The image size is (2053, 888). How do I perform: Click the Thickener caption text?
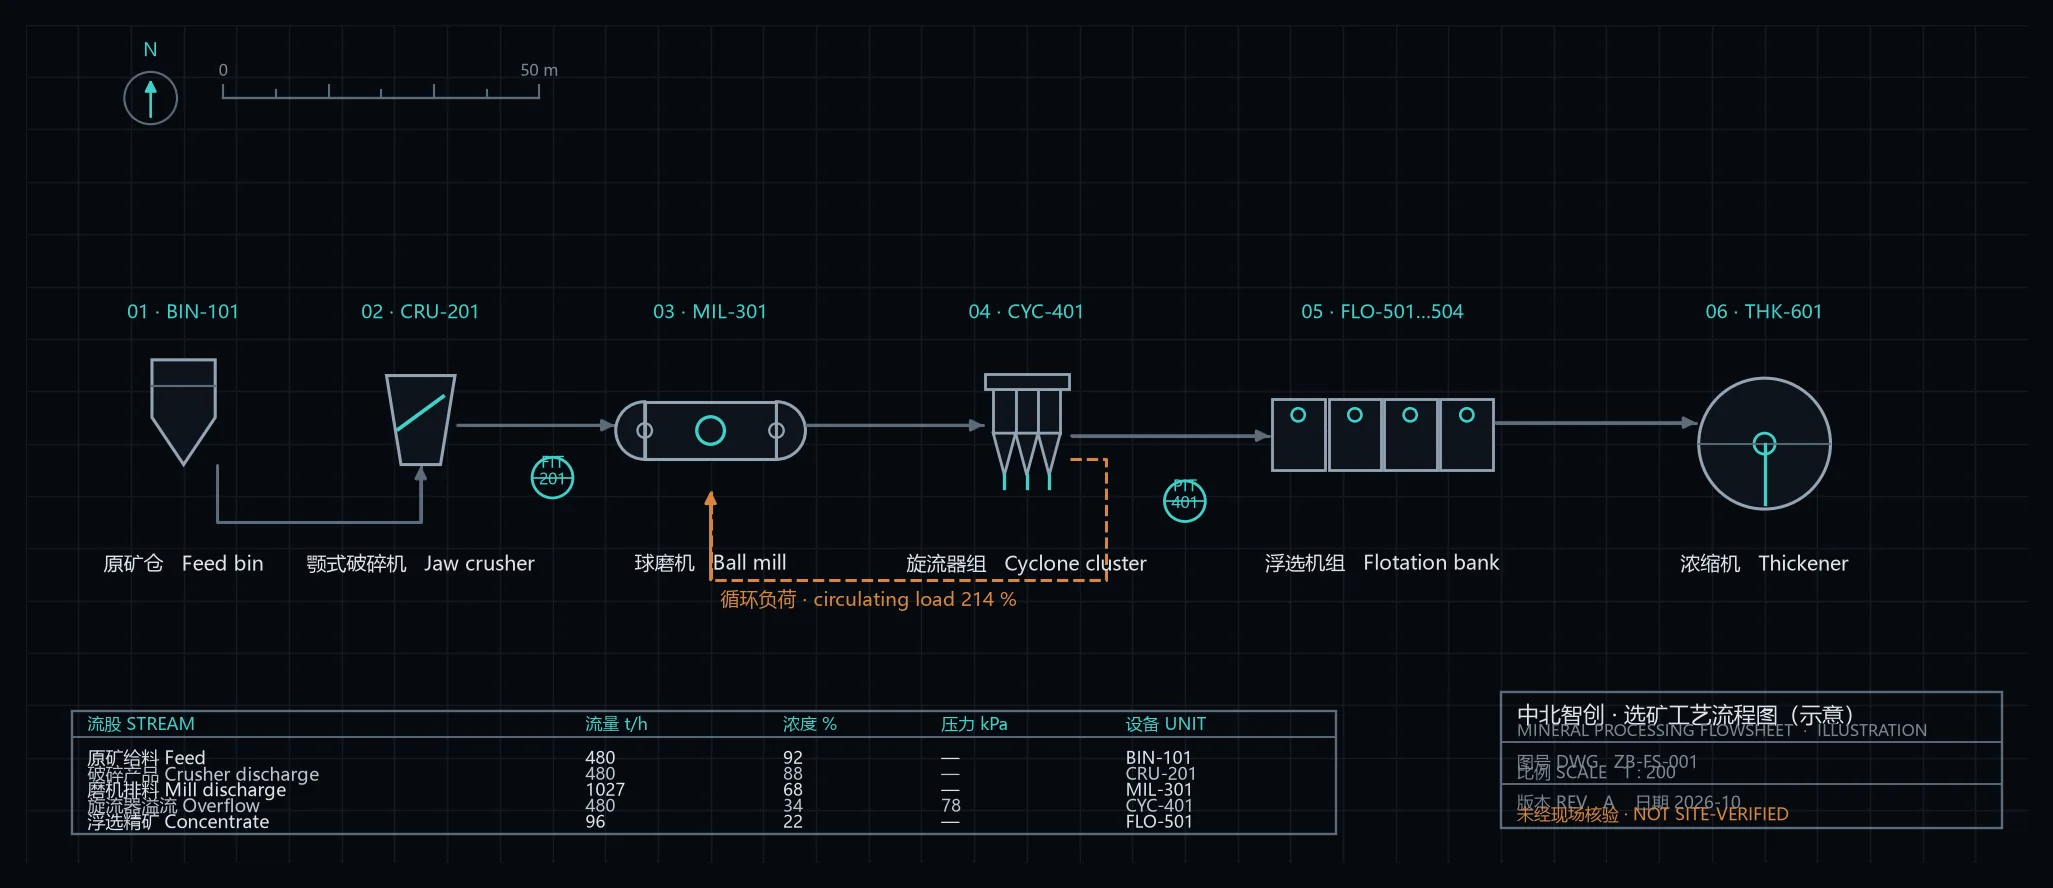pos(1764,563)
